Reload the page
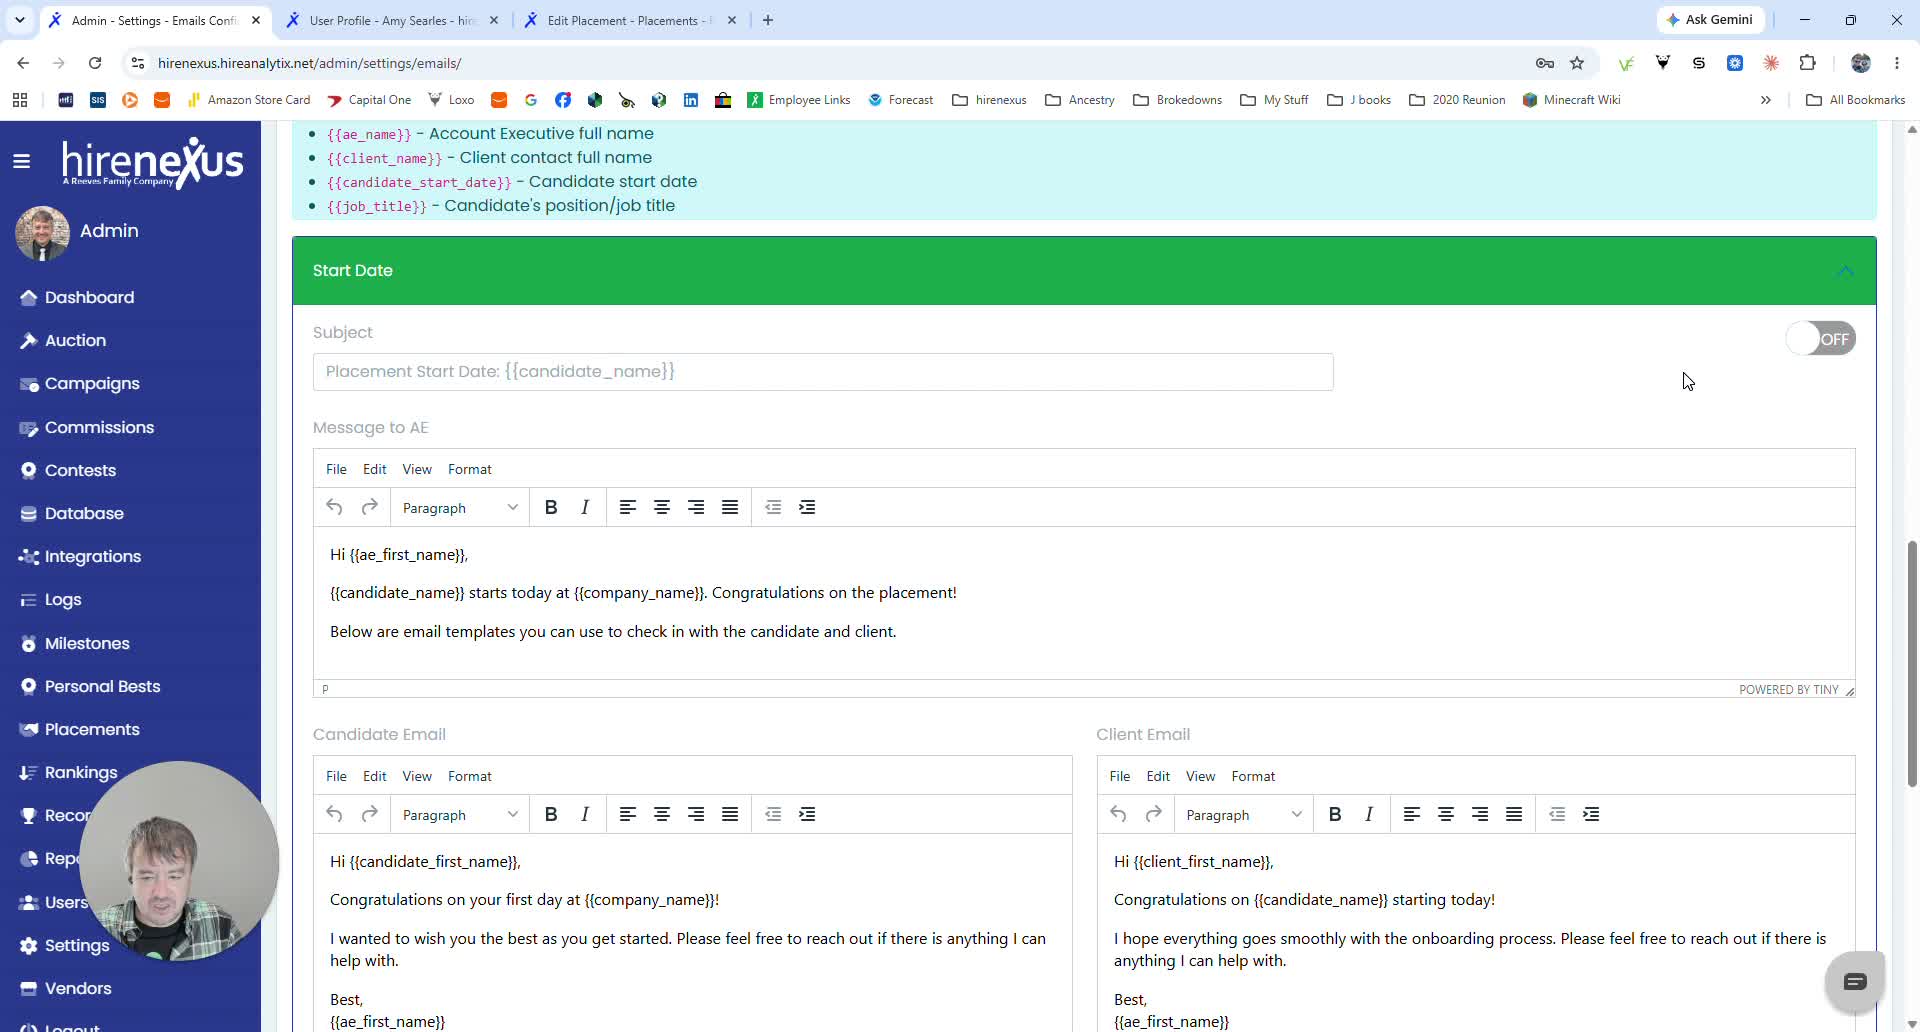1920x1032 pixels. pos(95,63)
